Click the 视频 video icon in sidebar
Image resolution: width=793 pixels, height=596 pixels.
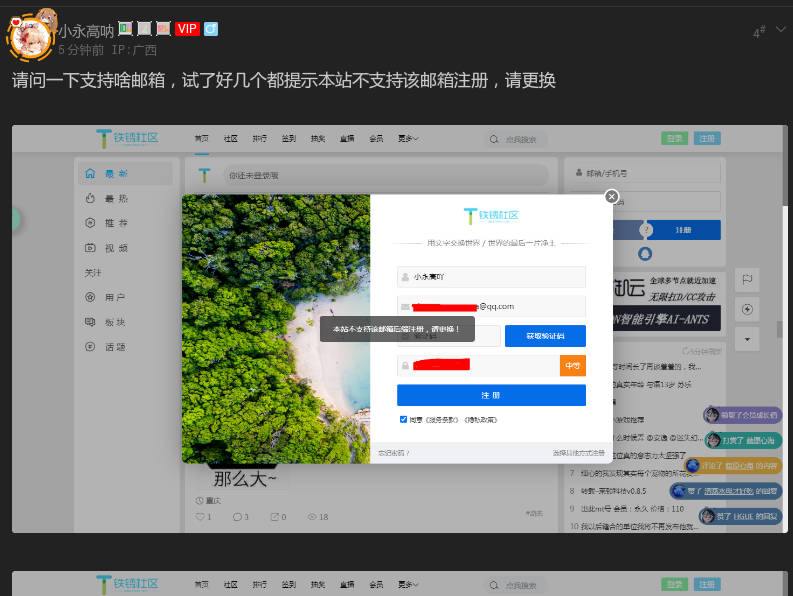point(90,247)
